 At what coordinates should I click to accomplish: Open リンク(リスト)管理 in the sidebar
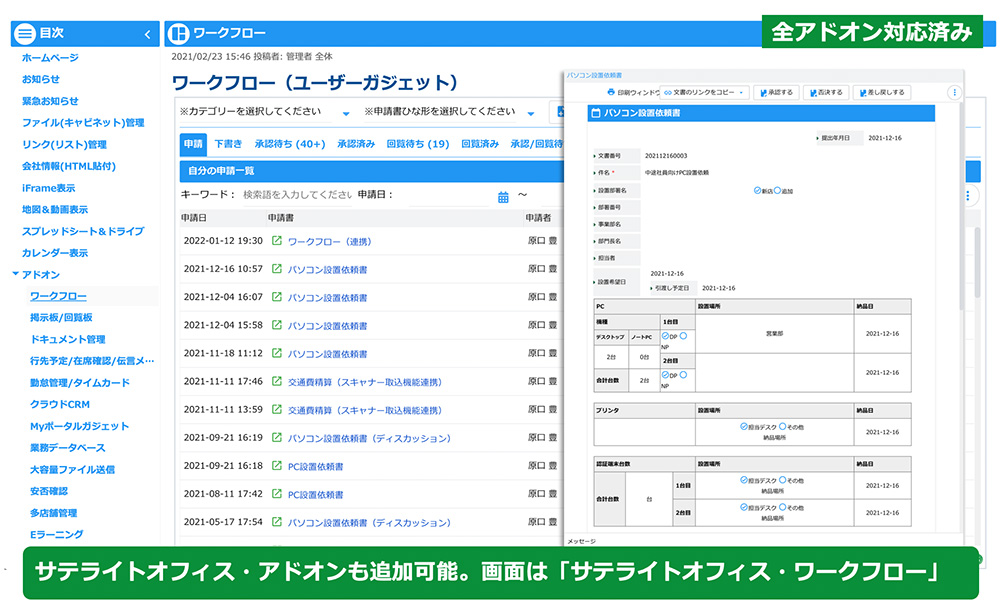[64, 144]
